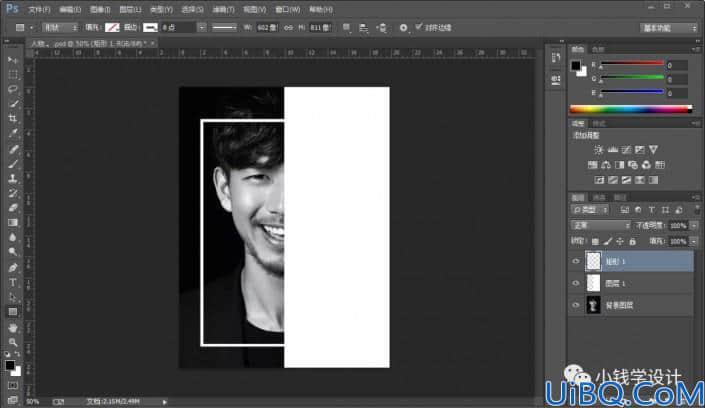This screenshot has width=705, height=408.
Task: Select the Hand tool
Action: pos(13,327)
